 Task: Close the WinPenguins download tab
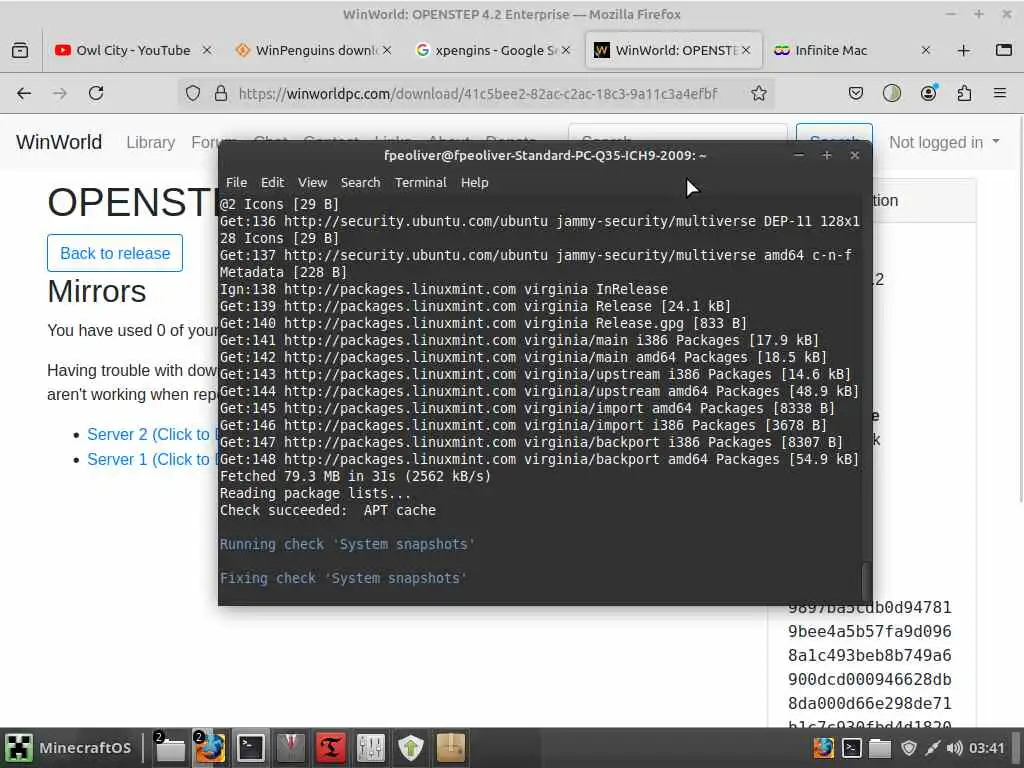pos(387,50)
